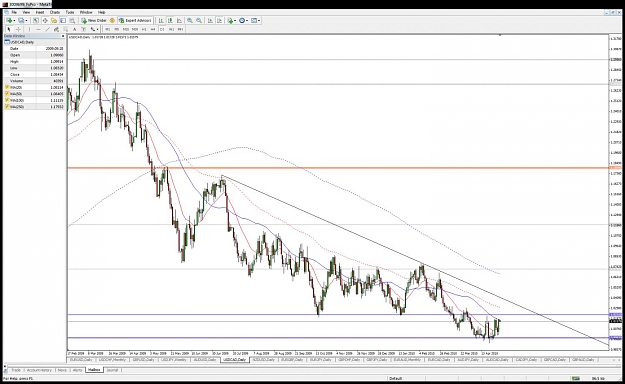Switch to M1 timeframe
Screen dimensions: 625x384
pyautogui.click(x=108, y=29)
